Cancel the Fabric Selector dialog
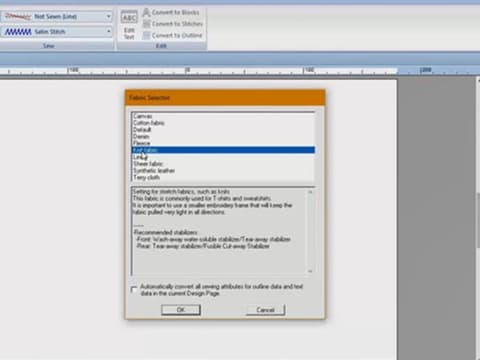Image resolution: width=480 pixels, height=360 pixels. click(x=265, y=310)
